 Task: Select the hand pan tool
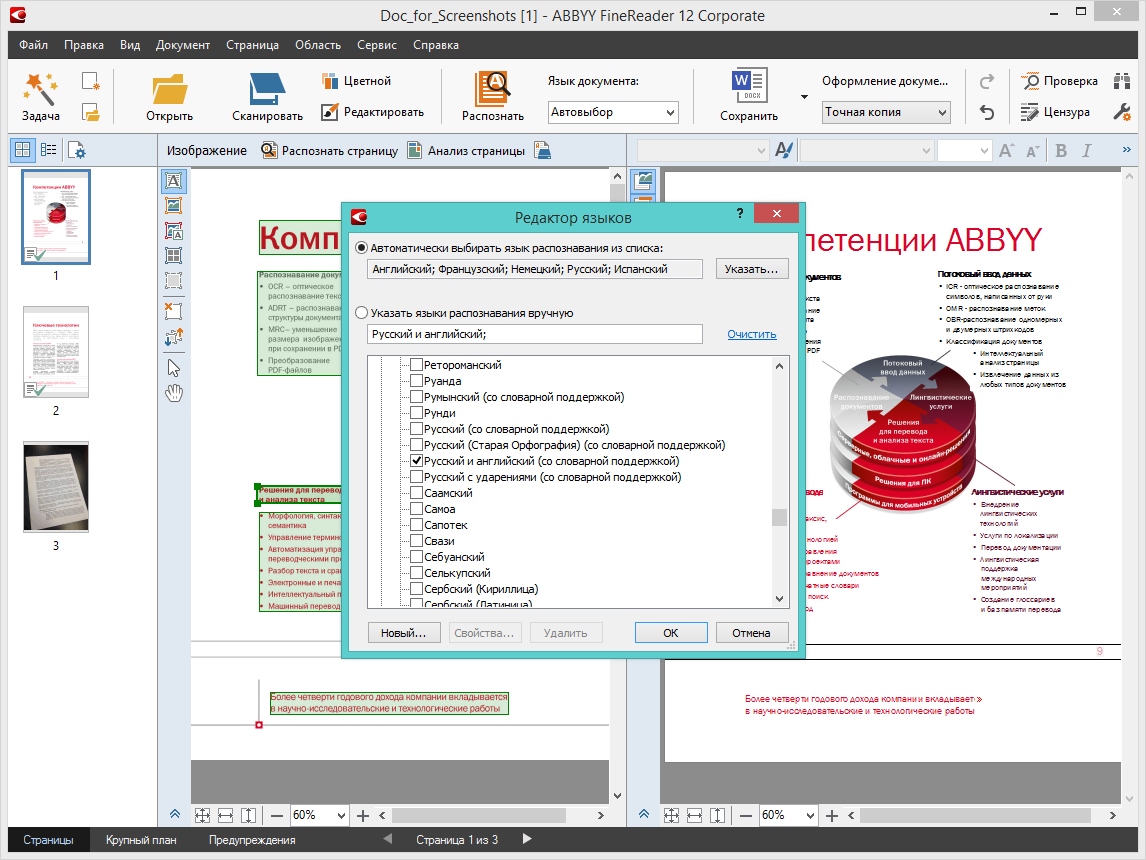pos(173,393)
